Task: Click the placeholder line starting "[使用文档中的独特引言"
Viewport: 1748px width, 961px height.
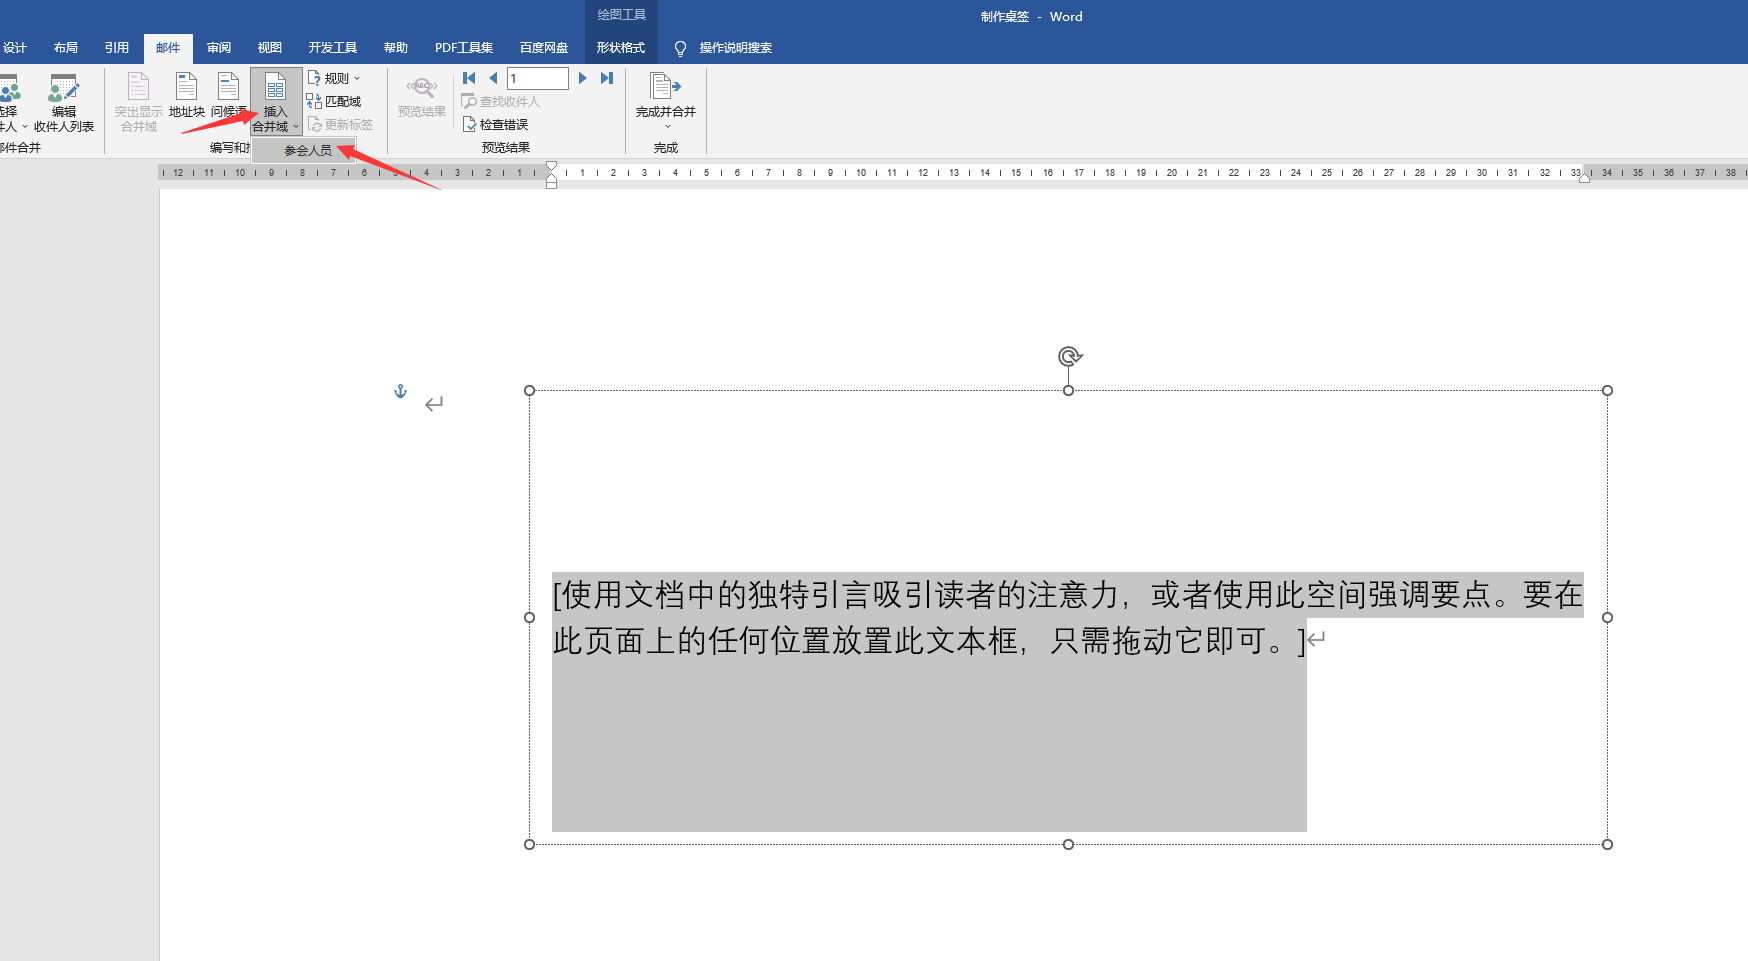Action: [x=1068, y=595]
